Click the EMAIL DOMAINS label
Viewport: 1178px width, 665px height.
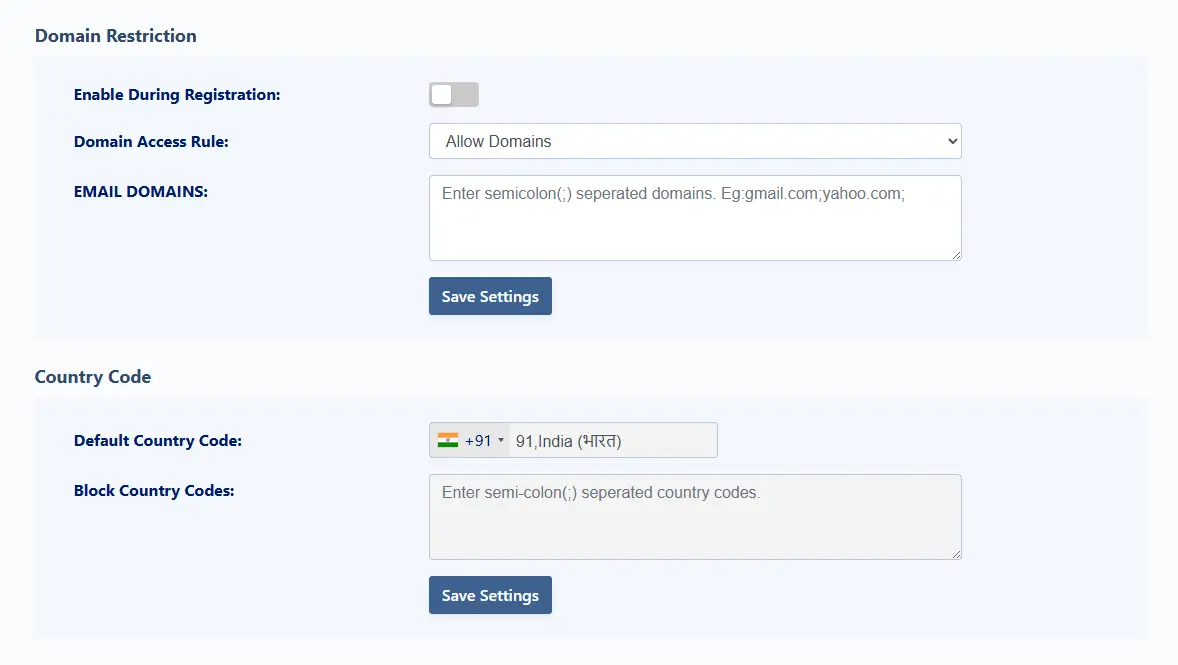140,191
